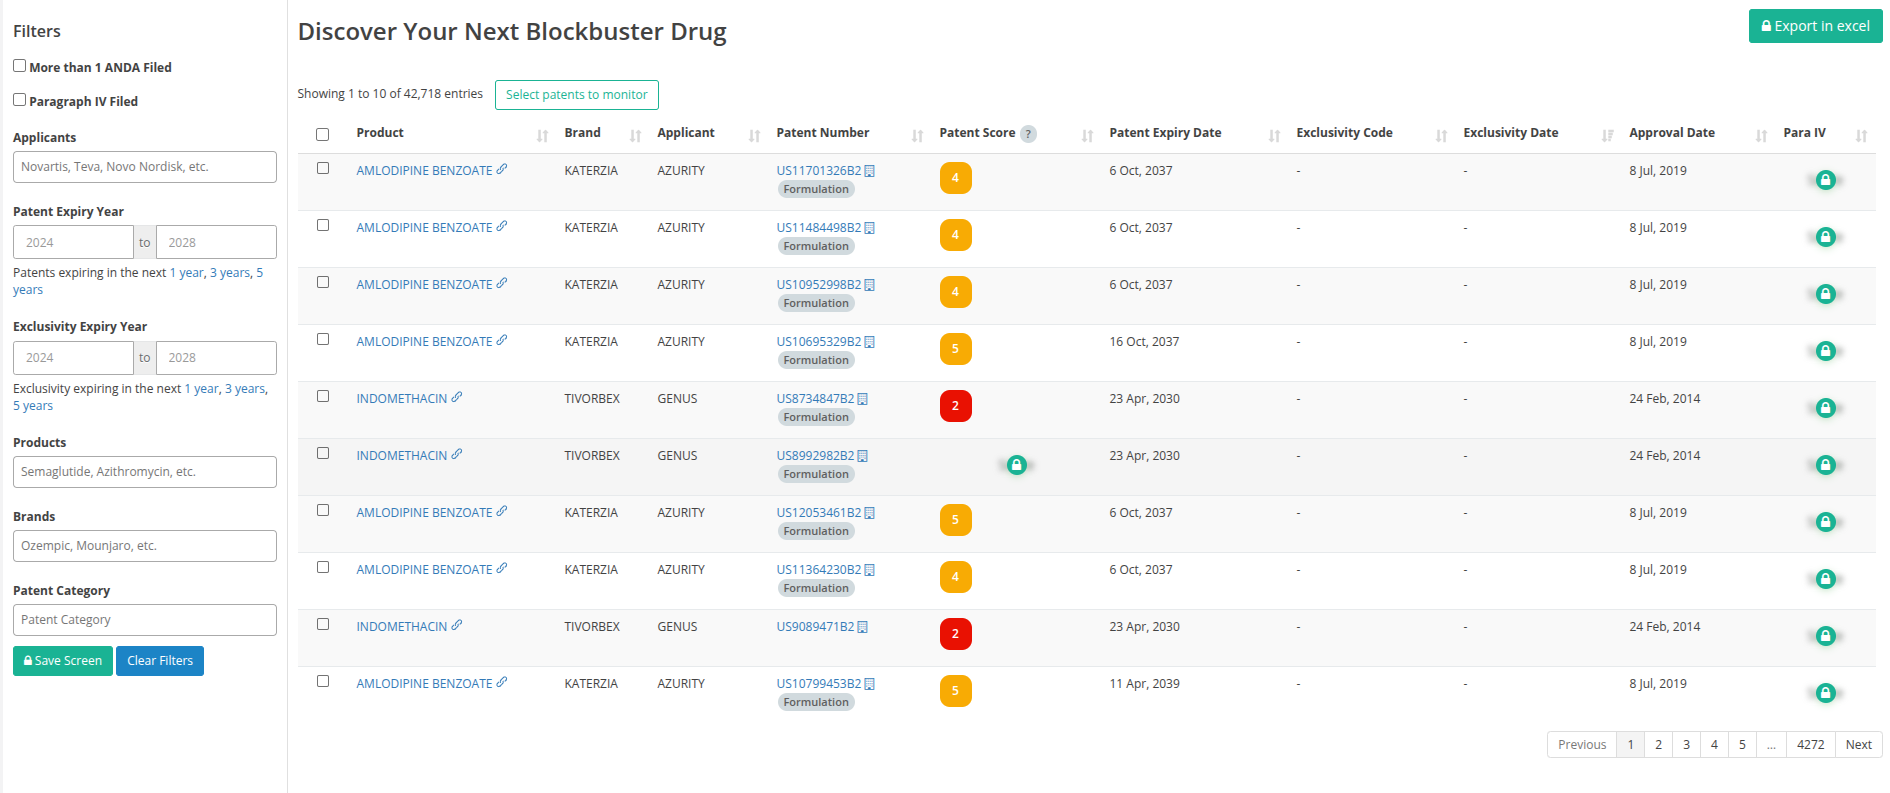Check the row for patent US12053461B2
Image resolution: width=1890 pixels, height=793 pixels.
pos(322,510)
